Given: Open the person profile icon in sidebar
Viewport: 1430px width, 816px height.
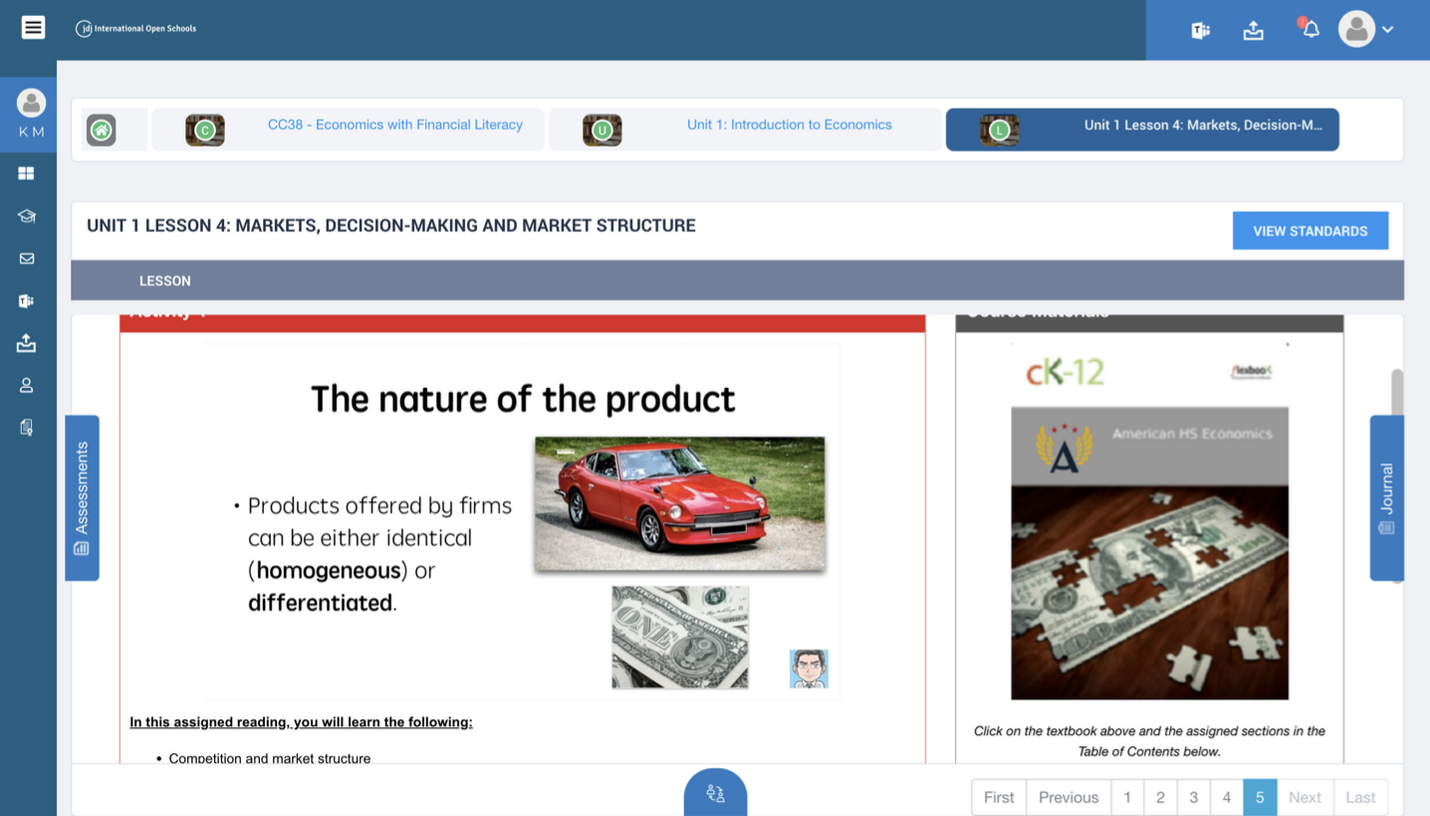Looking at the screenshot, I should click(x=26, y=385).
